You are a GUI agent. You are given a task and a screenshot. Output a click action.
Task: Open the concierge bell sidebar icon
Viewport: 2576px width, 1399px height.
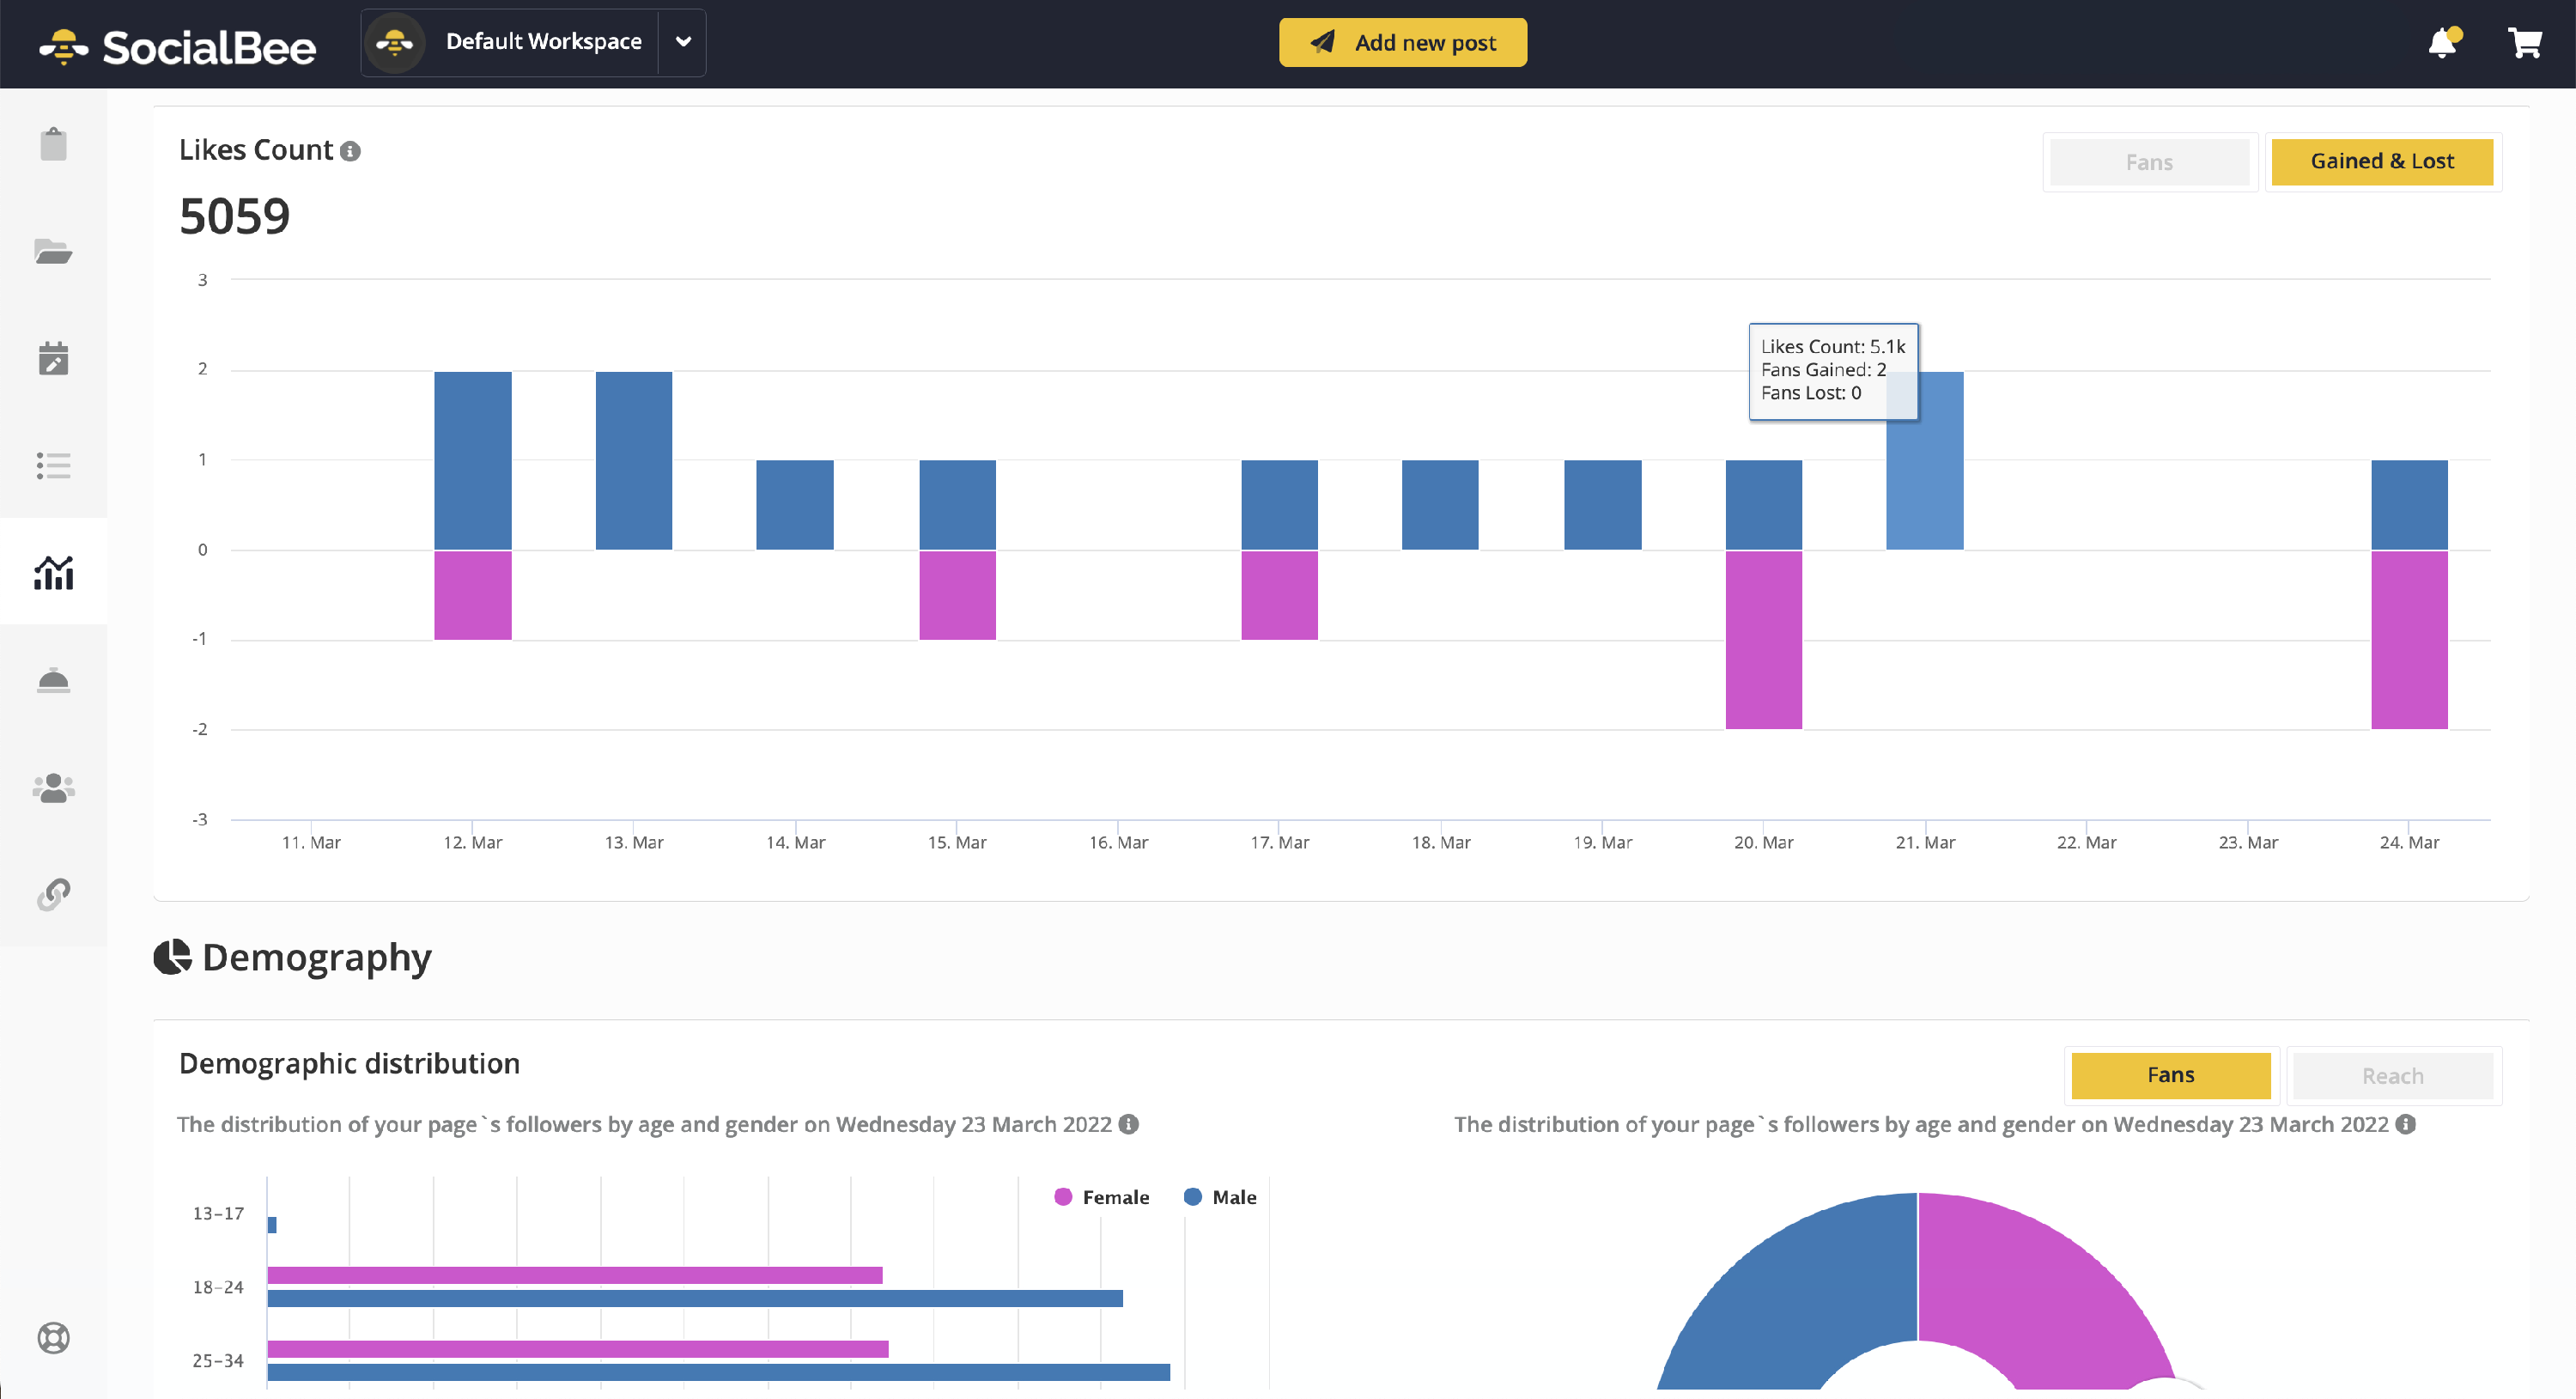coord(54,680)
